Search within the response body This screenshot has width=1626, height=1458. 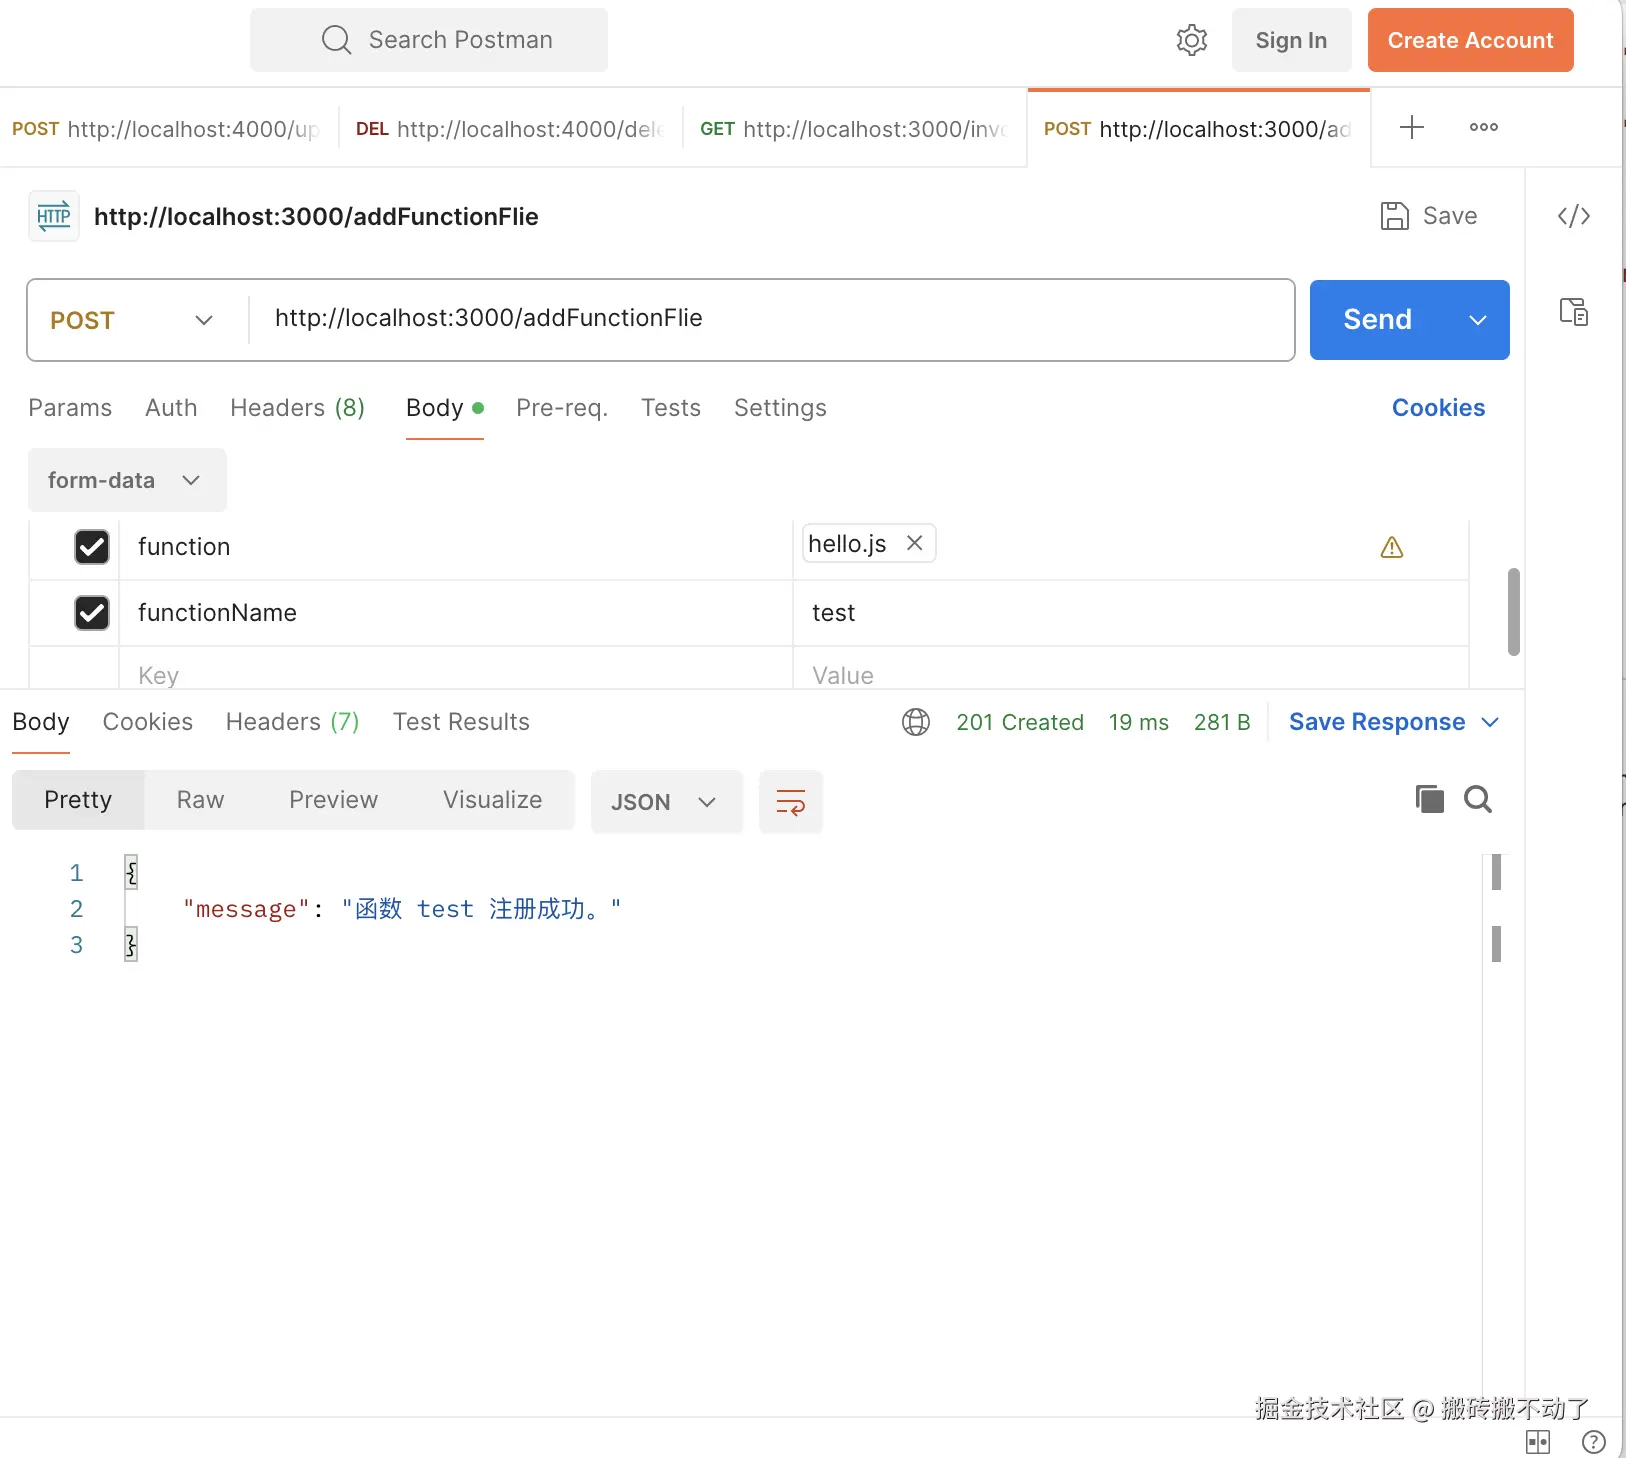tap(1478, 799)
